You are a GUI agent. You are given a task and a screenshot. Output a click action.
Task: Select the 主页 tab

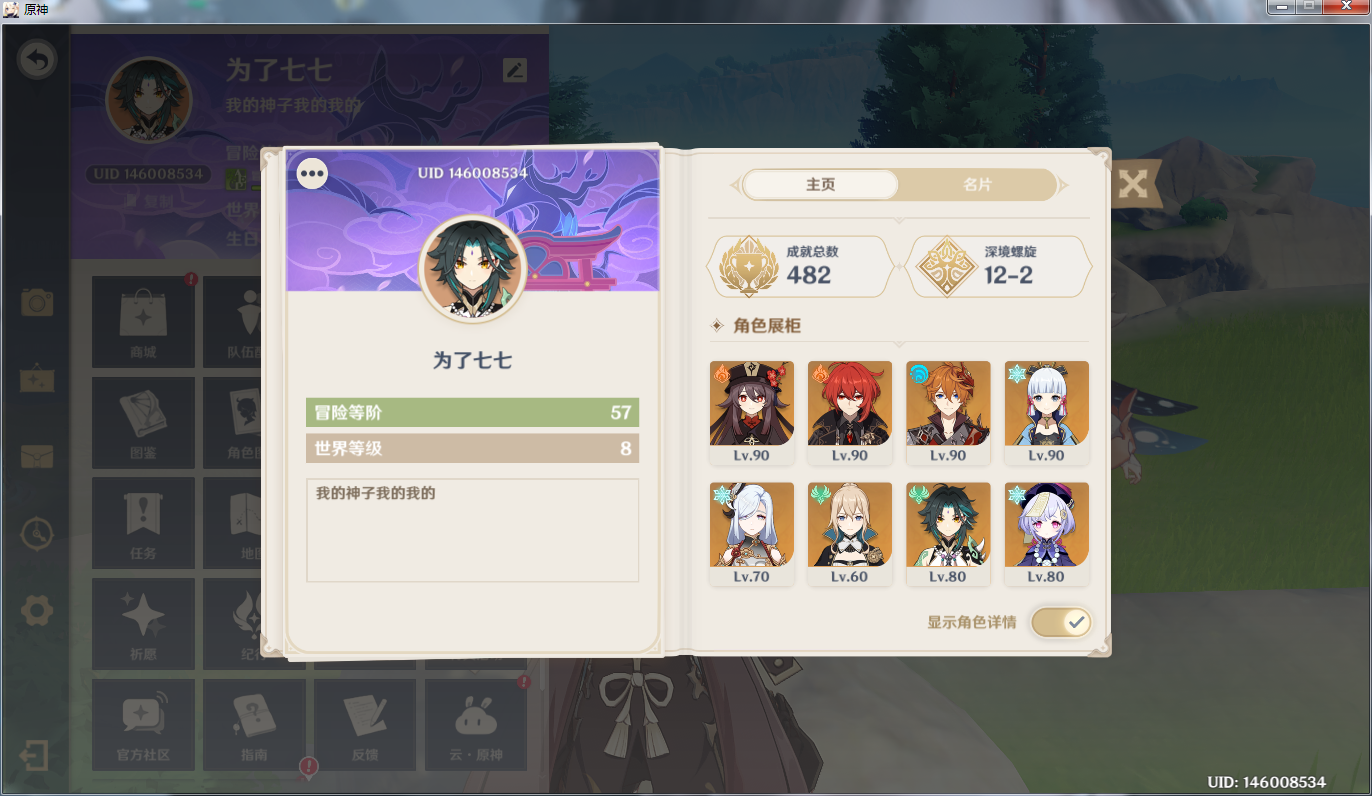(x=821, y=185)
